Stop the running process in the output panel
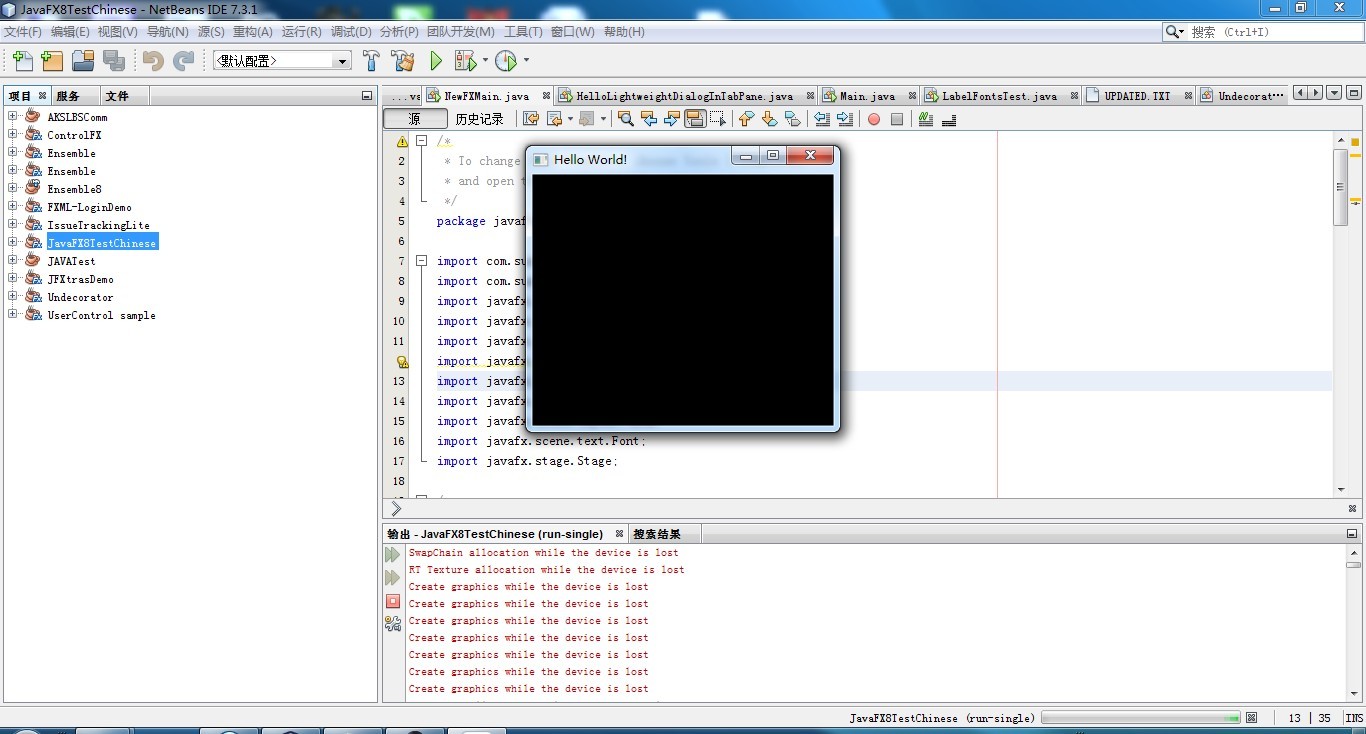 (393, 601)
